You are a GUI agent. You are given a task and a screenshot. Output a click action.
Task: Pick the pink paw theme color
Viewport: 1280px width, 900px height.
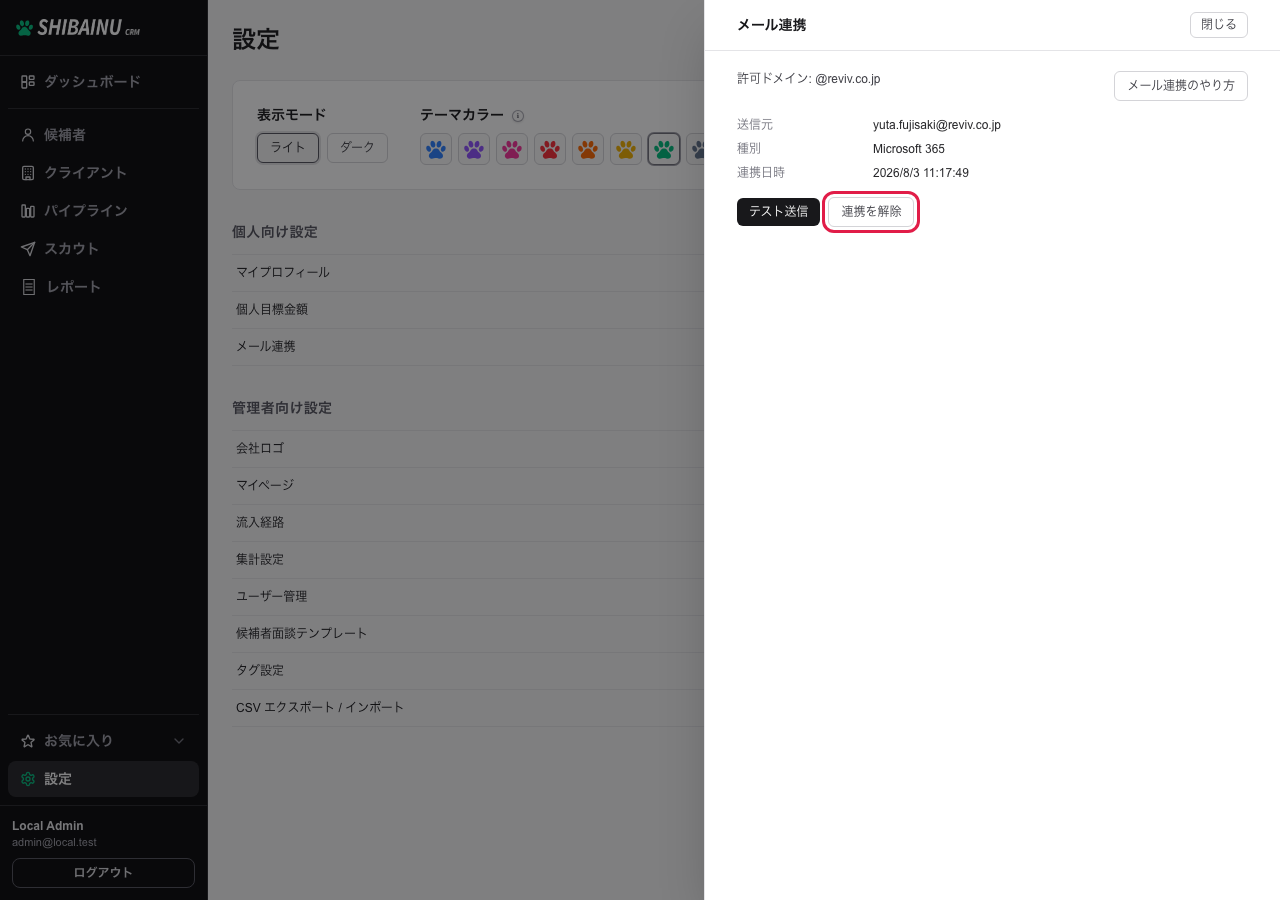pos(512,149)
